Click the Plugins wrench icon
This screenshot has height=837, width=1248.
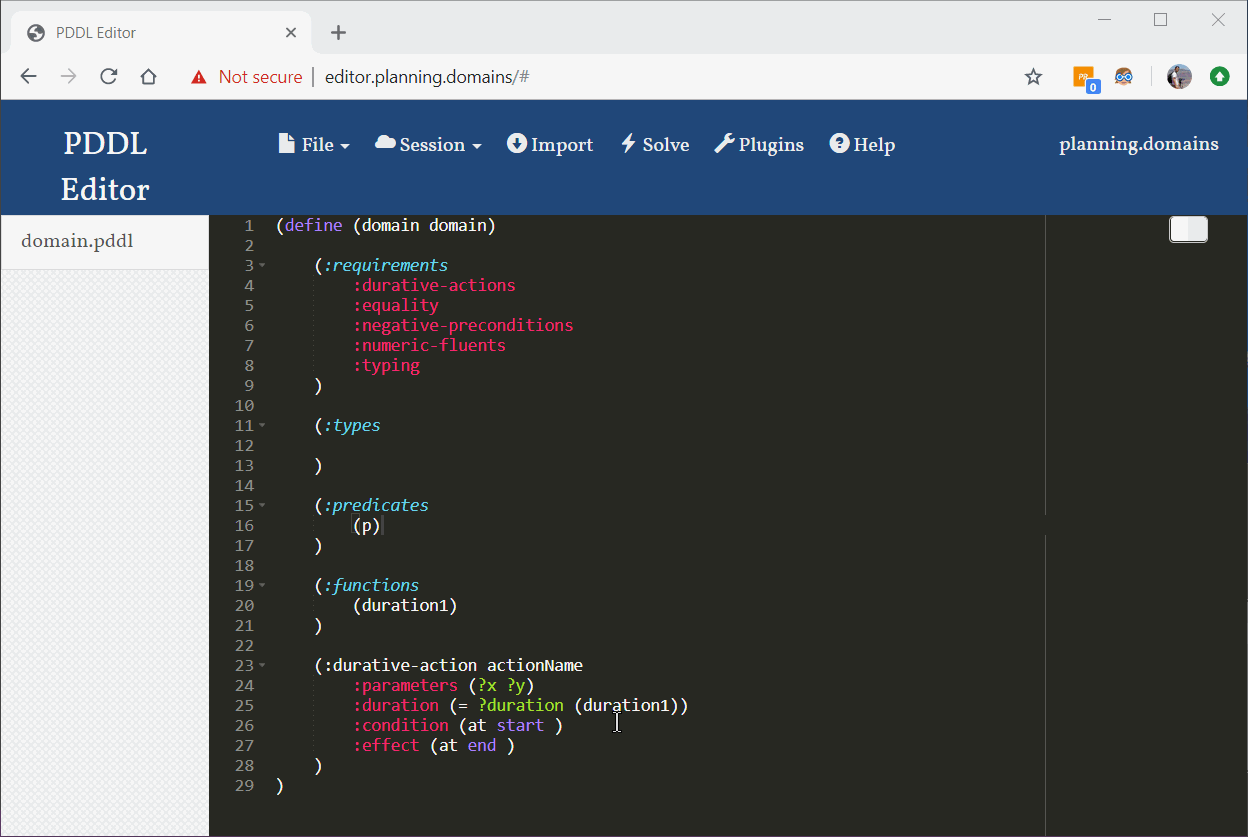724,144
